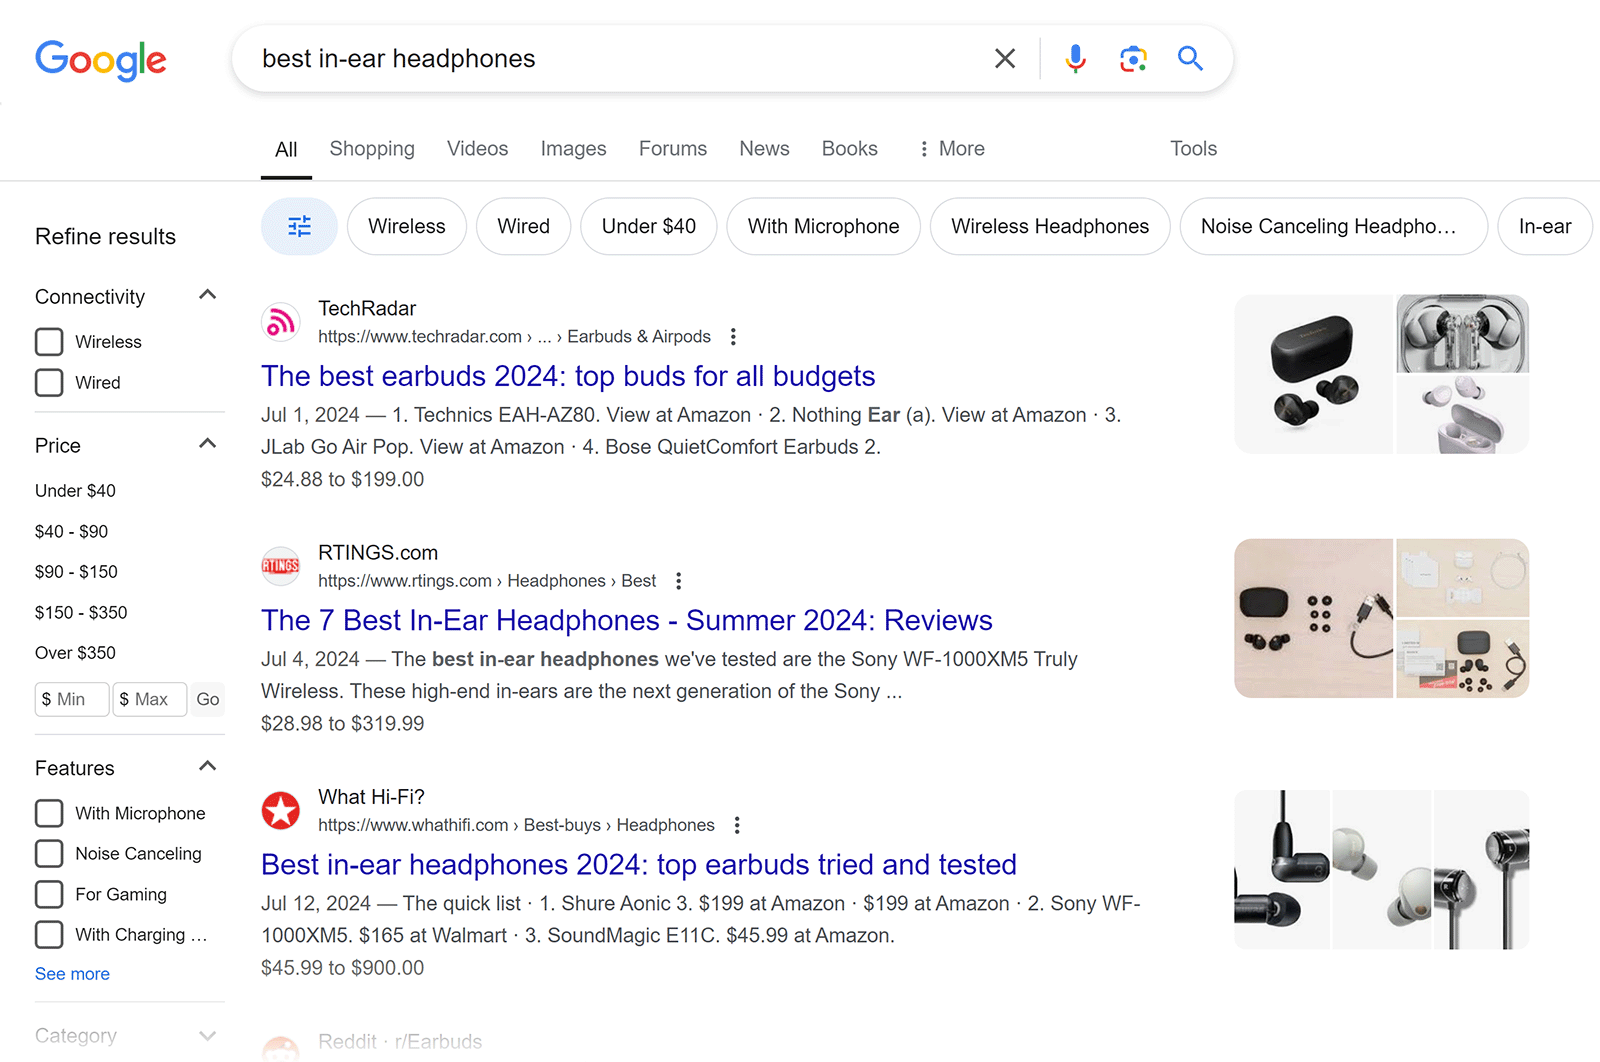Clear the search query with the X icon
Image resolution: width=1600 pixels, height=1062 pixels.
point(1004,58)
